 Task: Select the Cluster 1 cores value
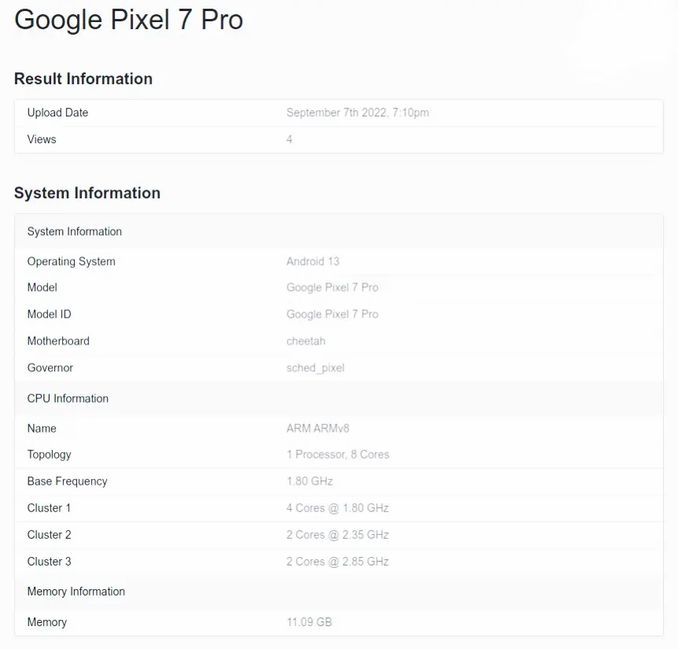[337, 508]
